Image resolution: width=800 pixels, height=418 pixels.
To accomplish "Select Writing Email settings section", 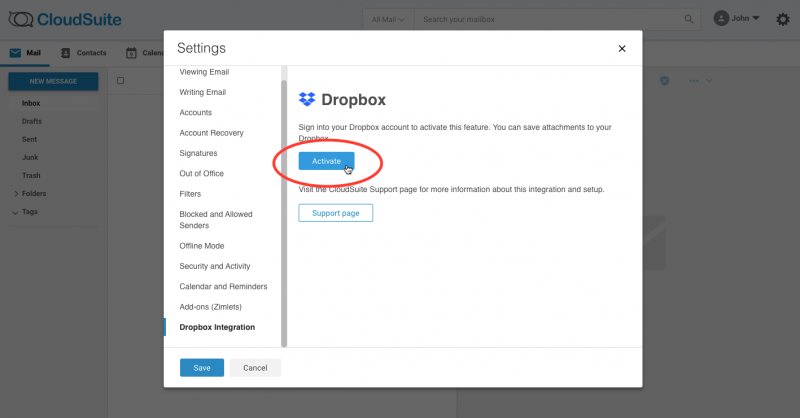I will pos(203,92).
